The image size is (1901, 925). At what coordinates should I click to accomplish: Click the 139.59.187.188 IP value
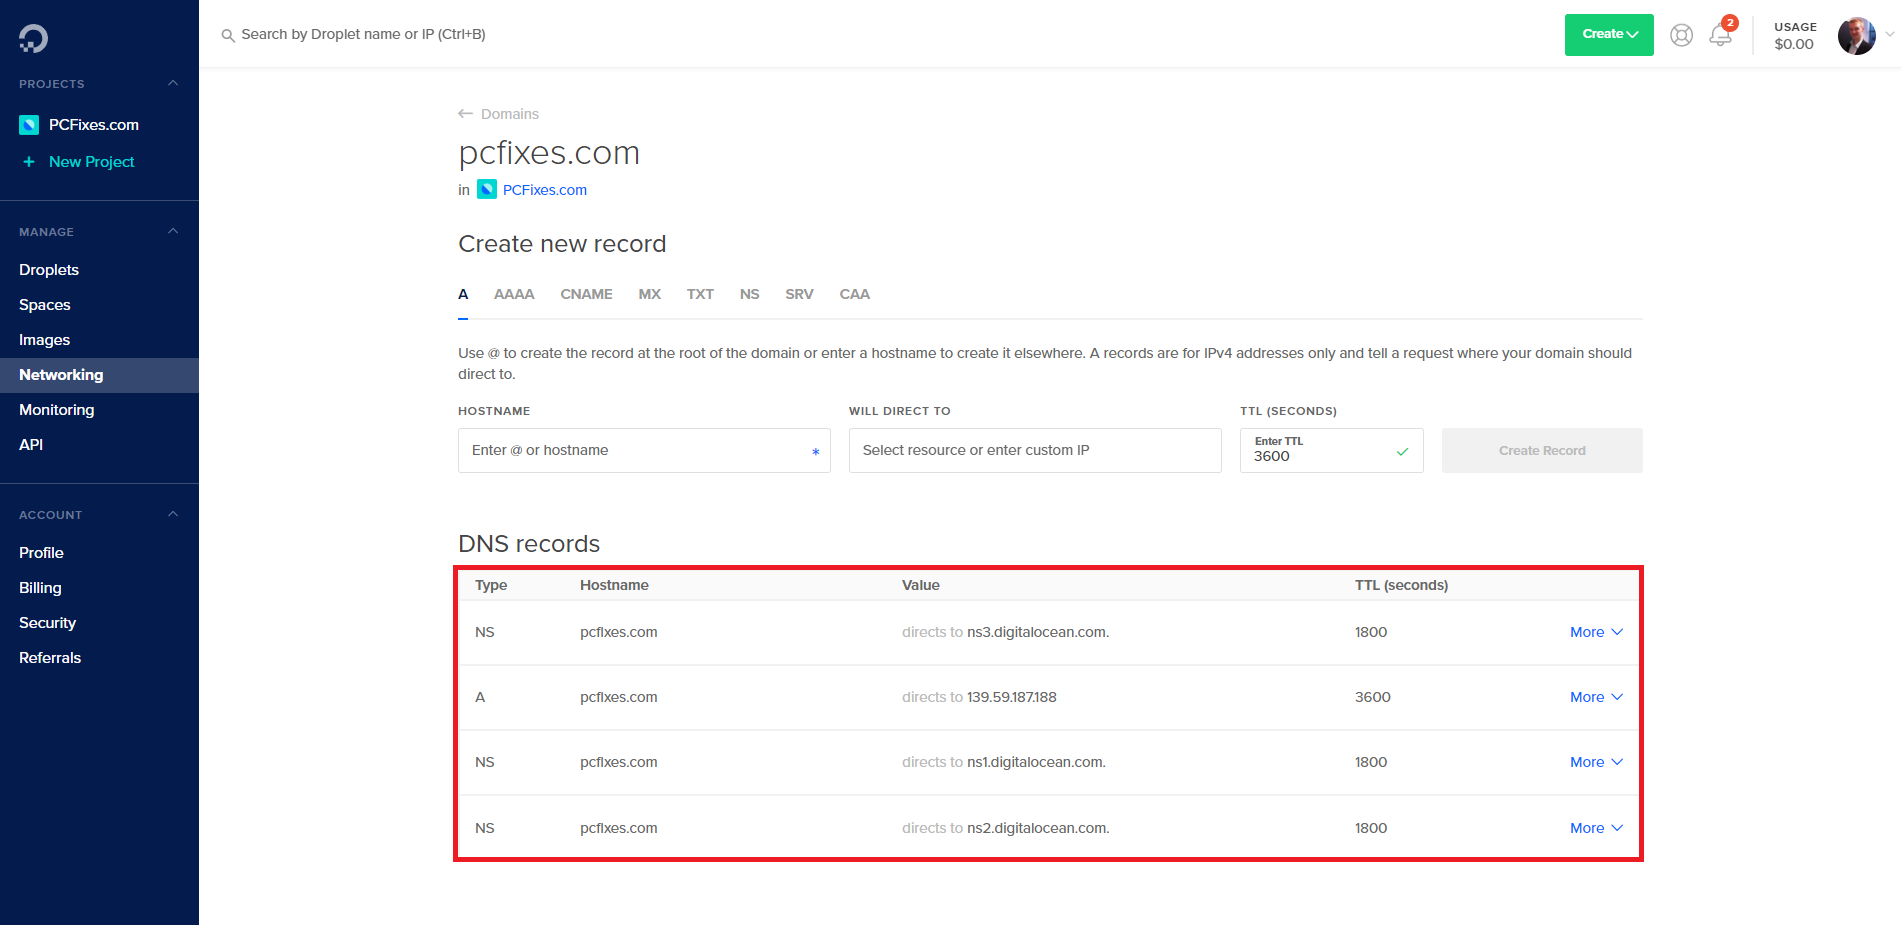1012,698
